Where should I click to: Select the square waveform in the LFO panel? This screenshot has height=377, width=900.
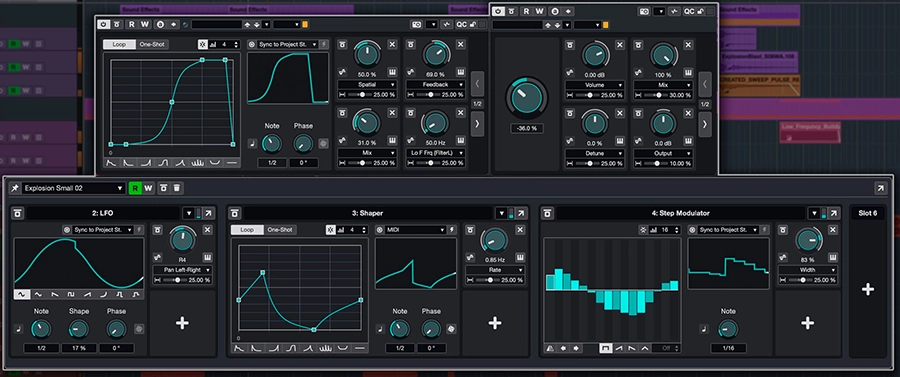pyautogui.click(x=71, y=294)
